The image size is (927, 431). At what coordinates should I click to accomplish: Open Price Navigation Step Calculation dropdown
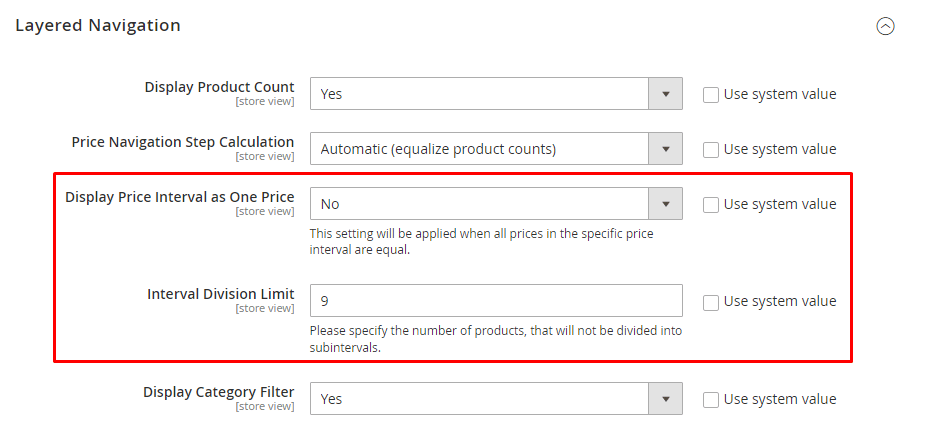pos(496,149)
